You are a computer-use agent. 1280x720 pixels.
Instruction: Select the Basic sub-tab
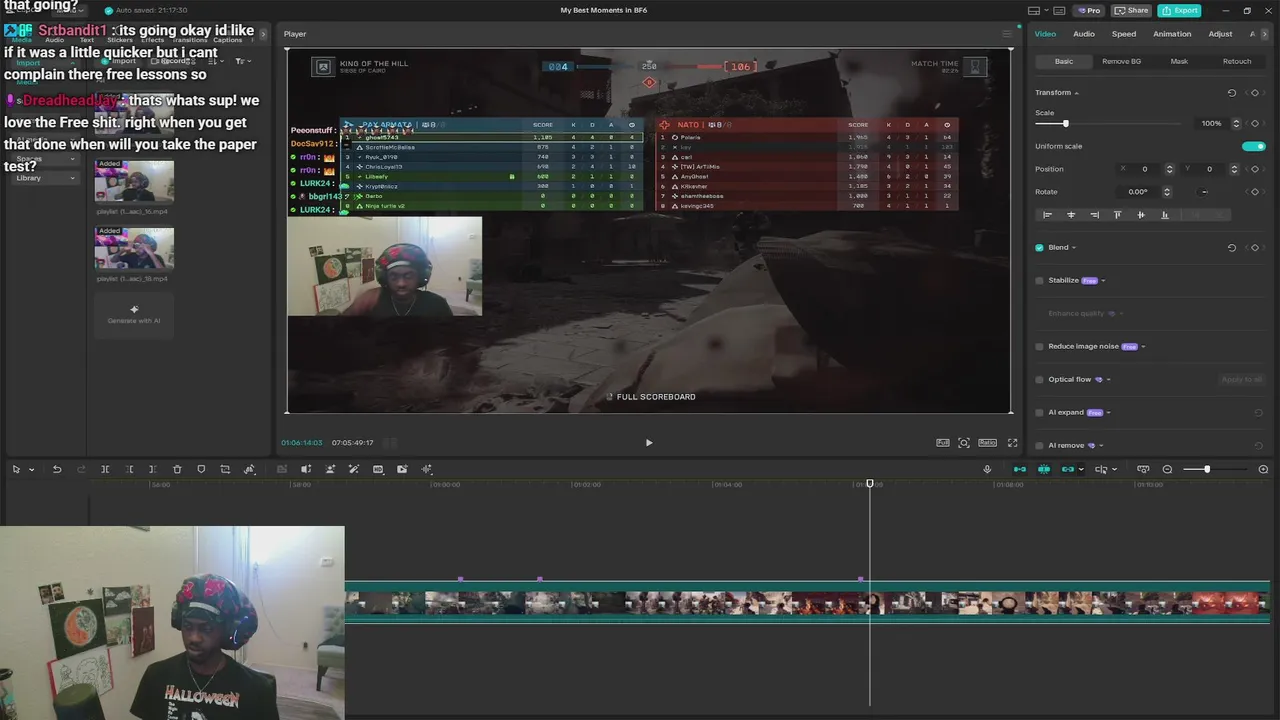click(x=1064, y=61)
